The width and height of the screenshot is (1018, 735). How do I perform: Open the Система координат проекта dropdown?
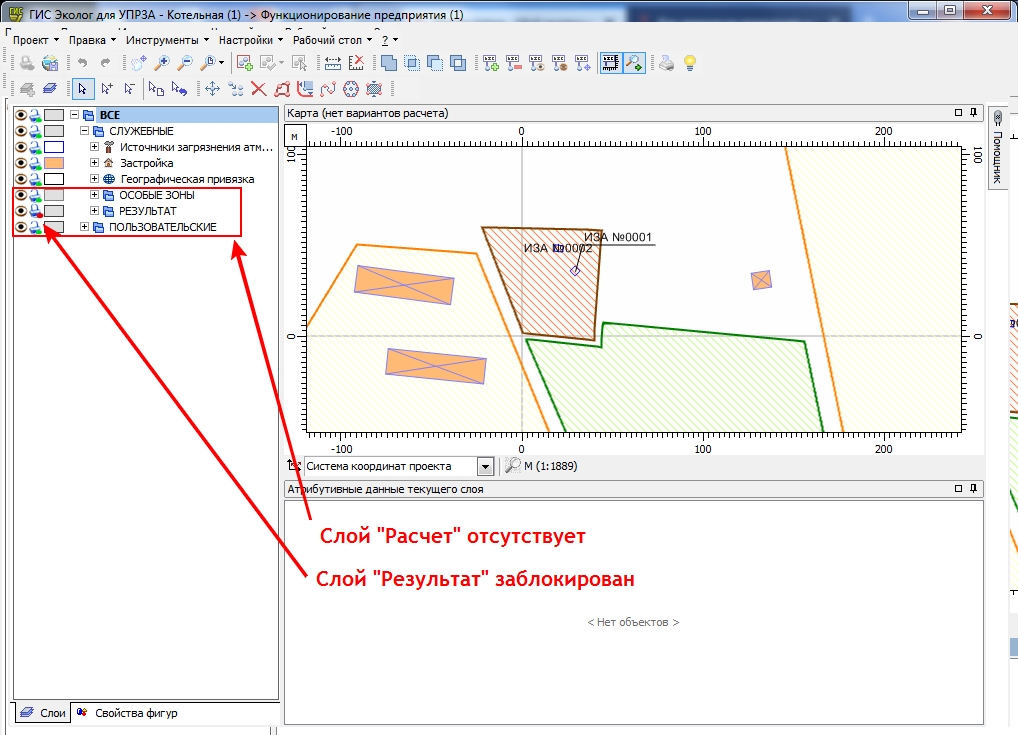[x=484, y=466]
